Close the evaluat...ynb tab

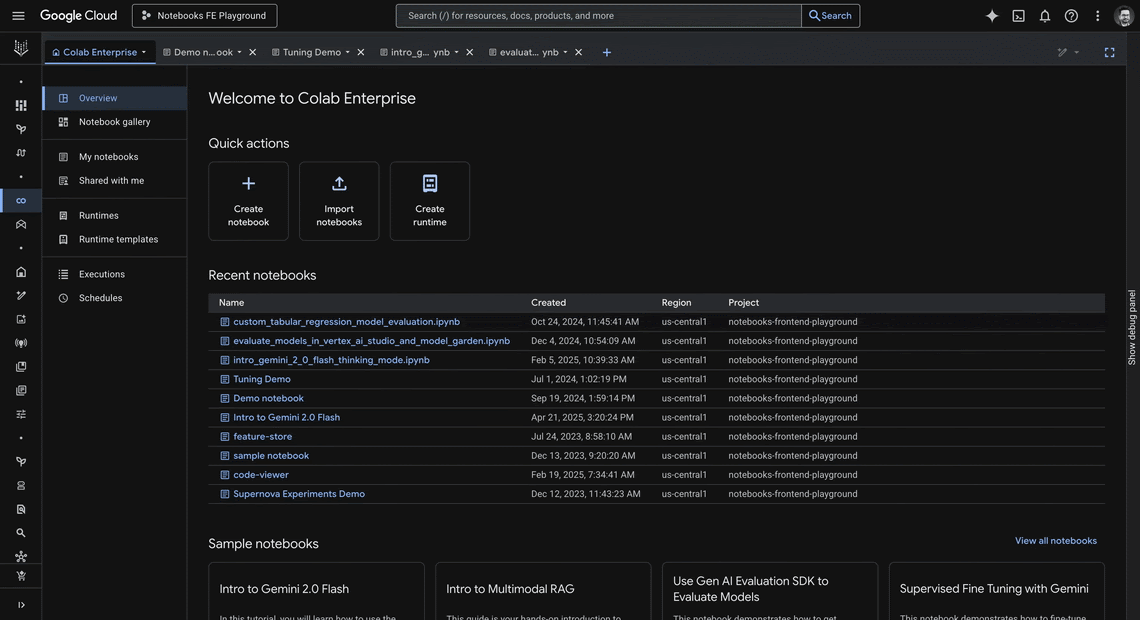579,52
